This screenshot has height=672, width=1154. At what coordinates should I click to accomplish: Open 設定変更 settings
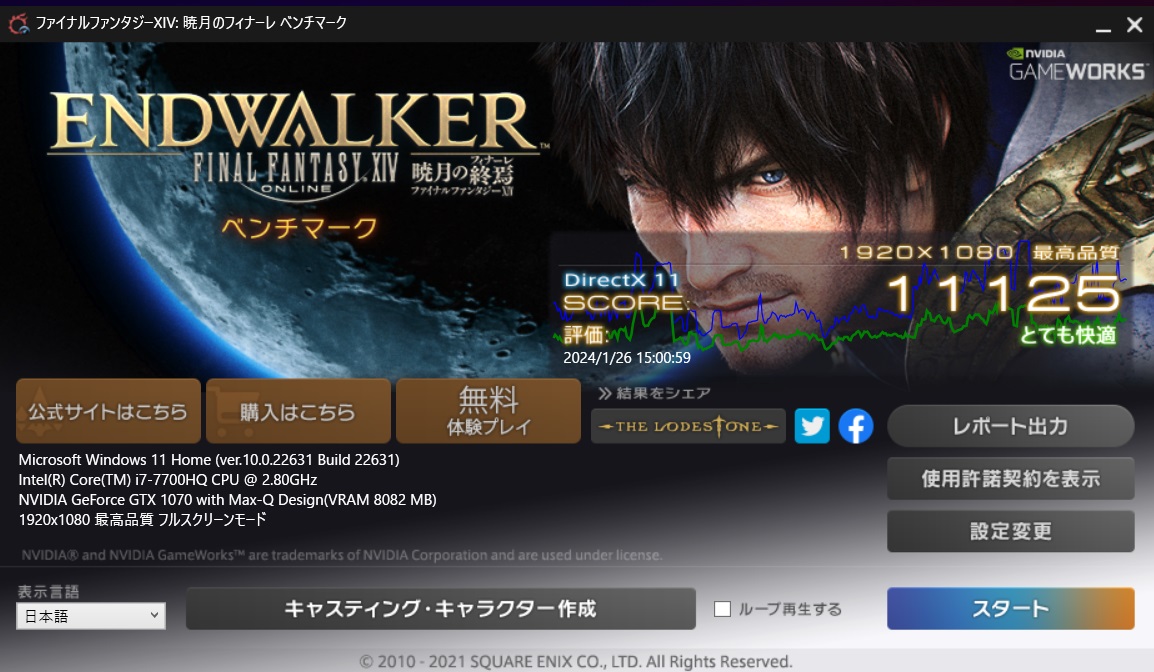click(x=1010, y=531)
